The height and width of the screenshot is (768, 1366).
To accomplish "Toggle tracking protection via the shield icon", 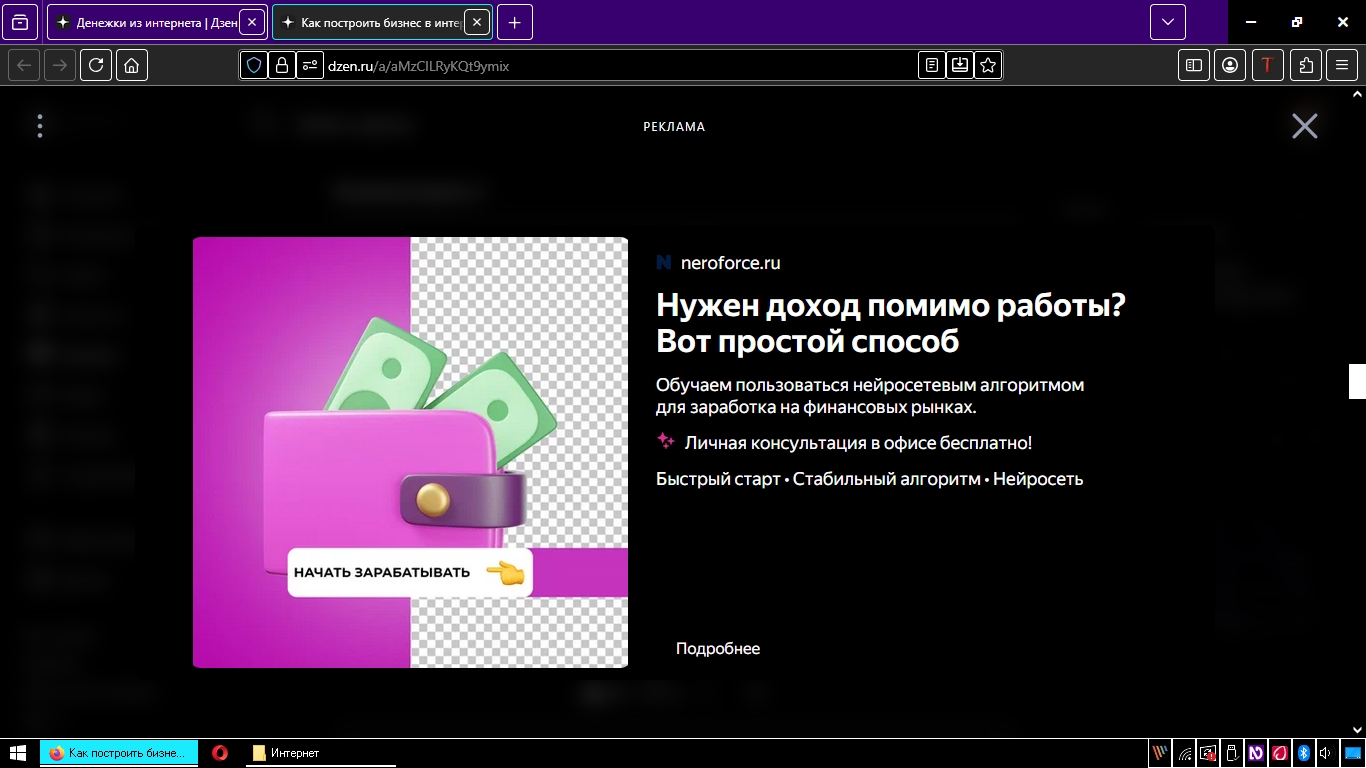I will (x=253, y=65).
